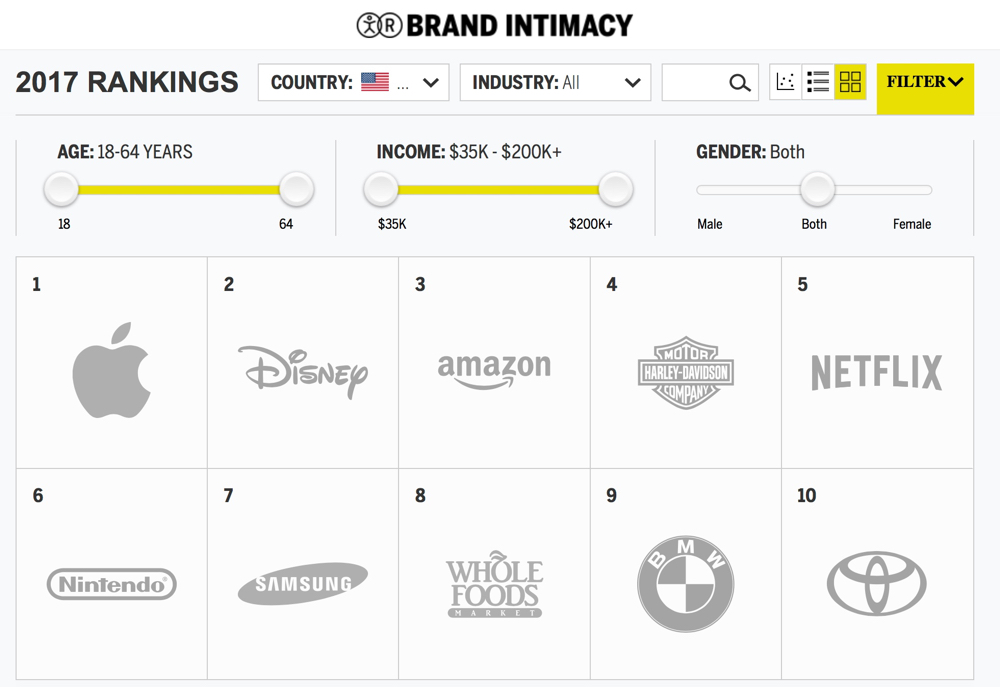Image resolution: width=1000 pixels, height=687 pixels.
Task: Open the Disney logo tile
Action: [303, 363]
